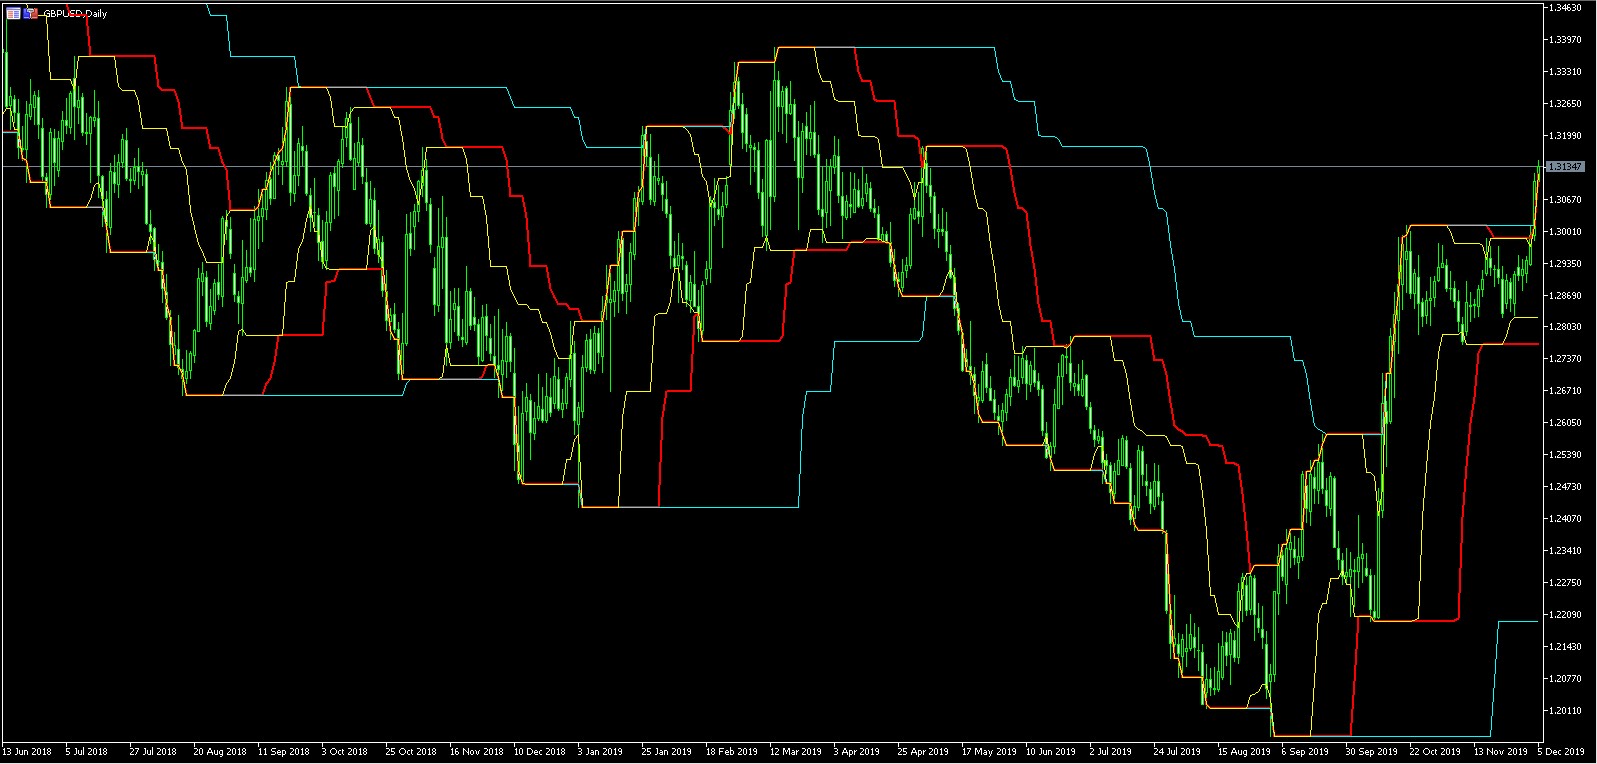This screenshot has width=1597, height=764.
Task: Click the 10 Dec 2018 date label
Action: (x=540, y=752)
